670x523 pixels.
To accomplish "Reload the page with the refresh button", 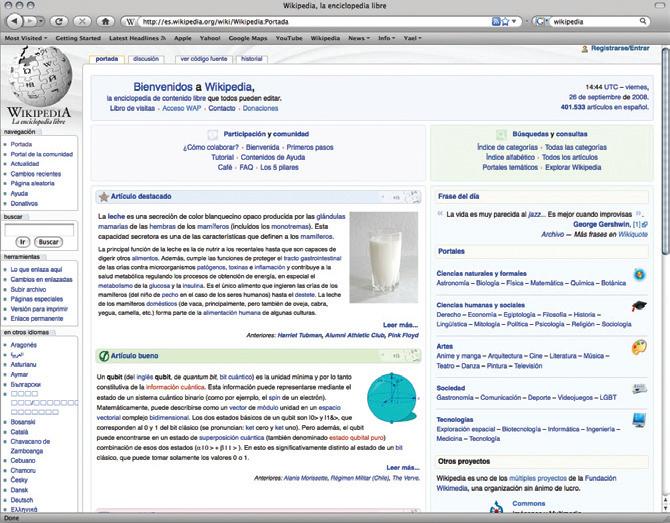I will [59, 21].
